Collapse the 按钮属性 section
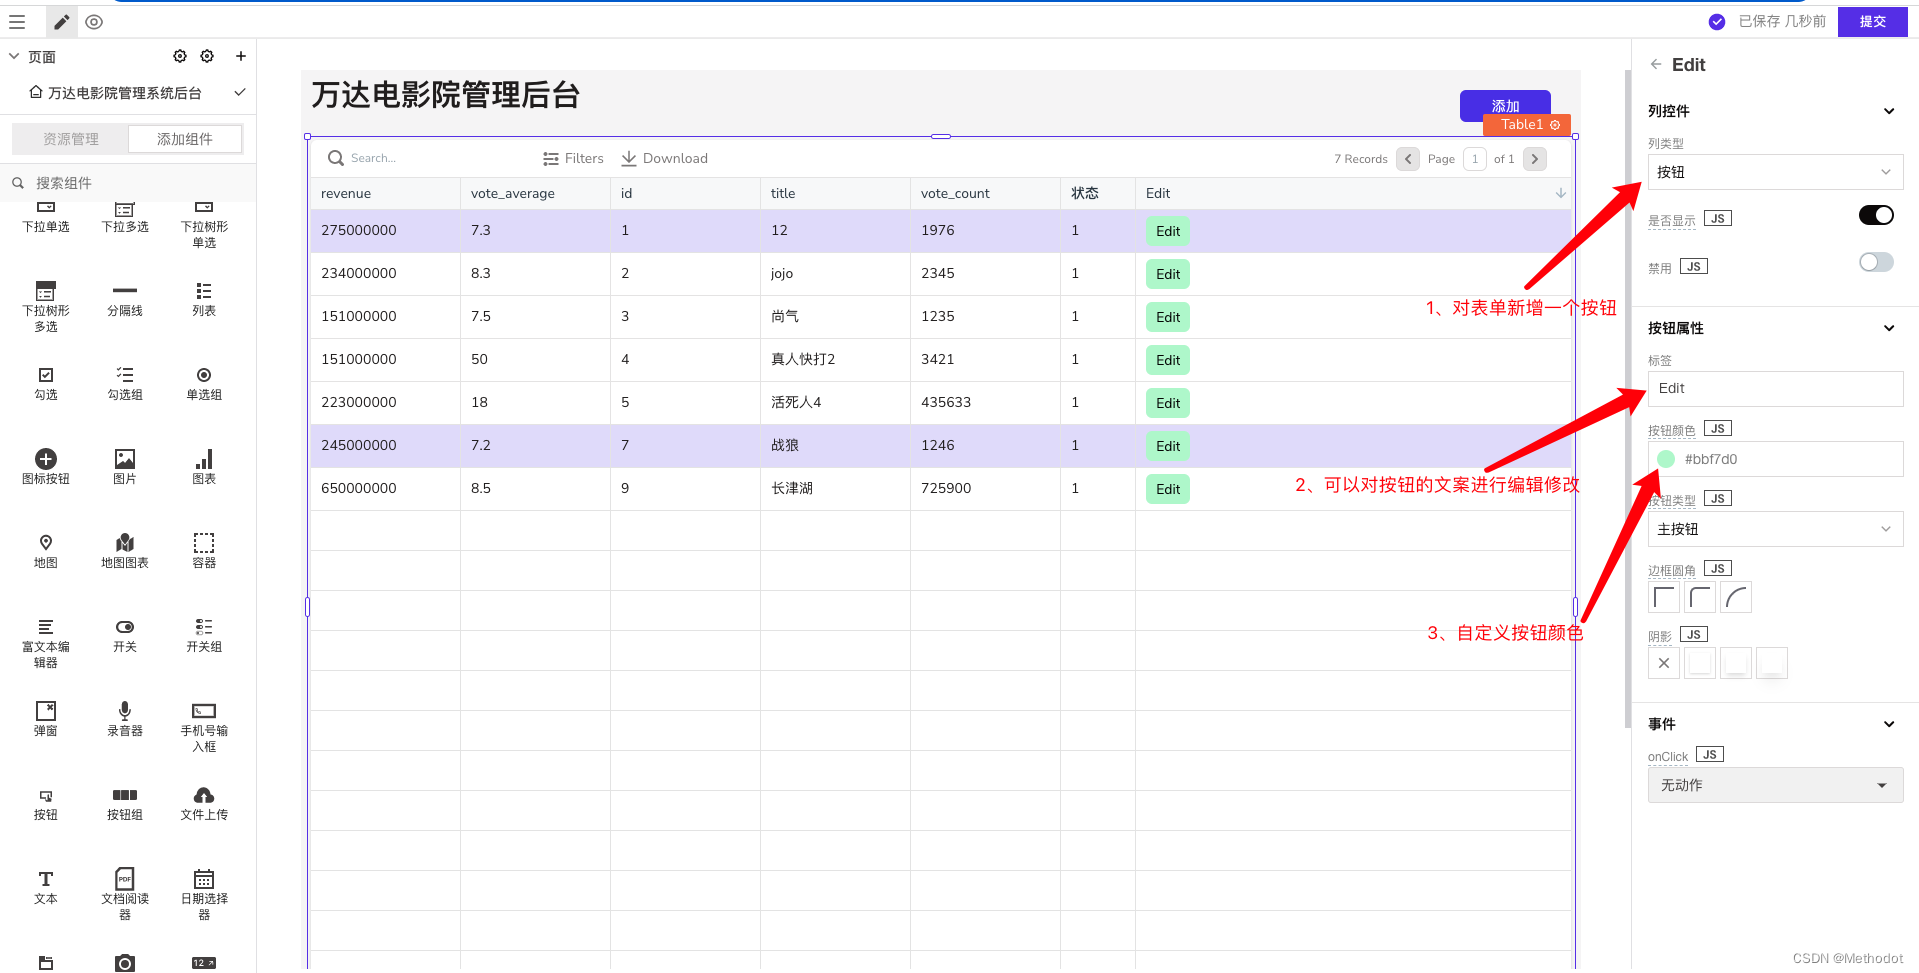1919x973 pixels. pyautogui.click(x=1889, y=328)
